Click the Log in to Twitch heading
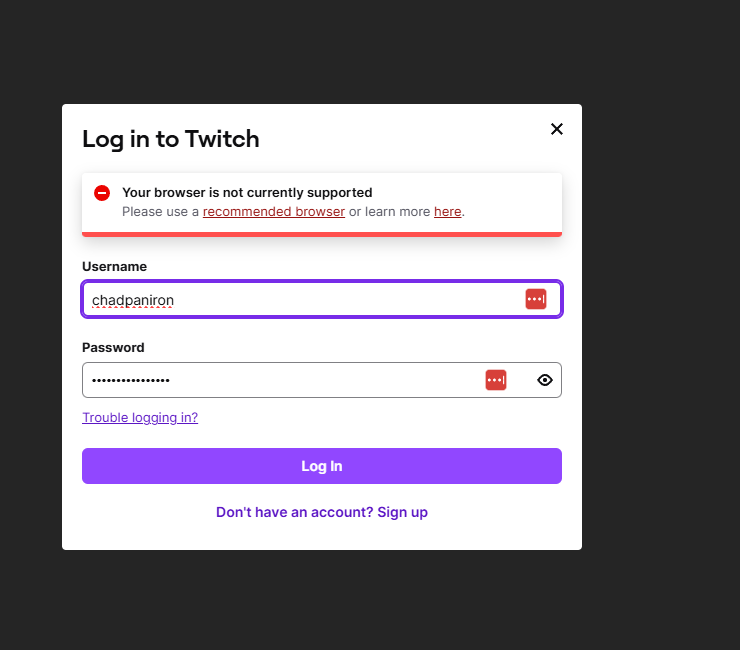Screen dimensions: 740x650 pyautogui.click(x=171, y=139)
